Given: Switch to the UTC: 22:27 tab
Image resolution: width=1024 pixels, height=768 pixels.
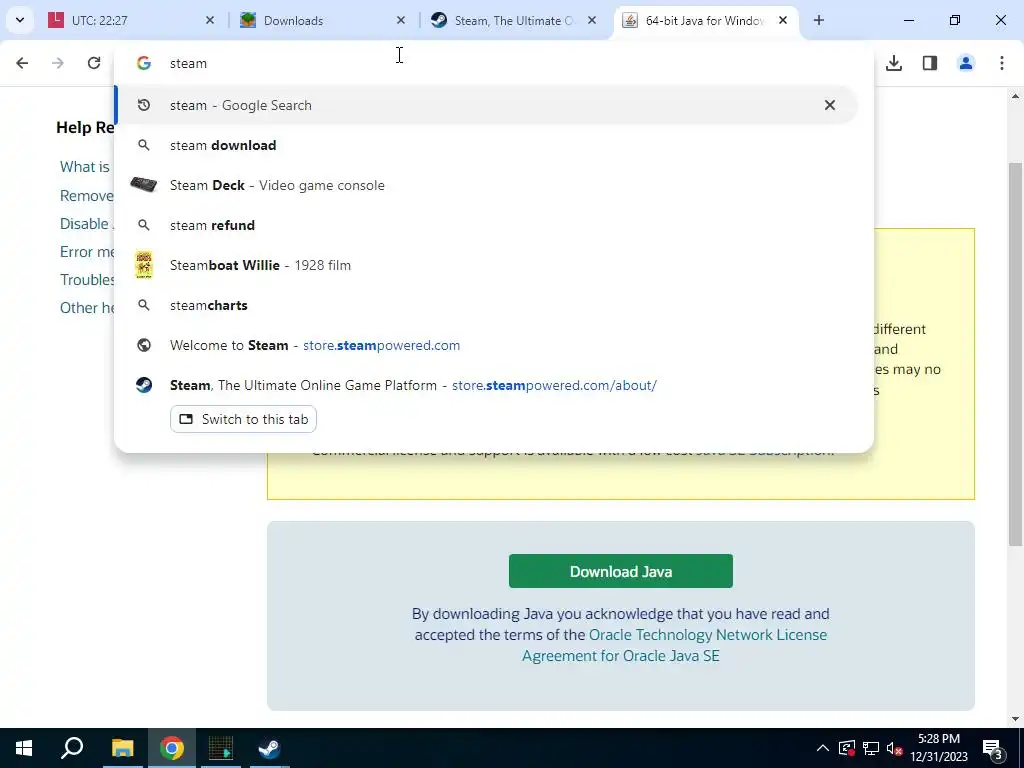Looking at the screenshot, I should [131, 21].
